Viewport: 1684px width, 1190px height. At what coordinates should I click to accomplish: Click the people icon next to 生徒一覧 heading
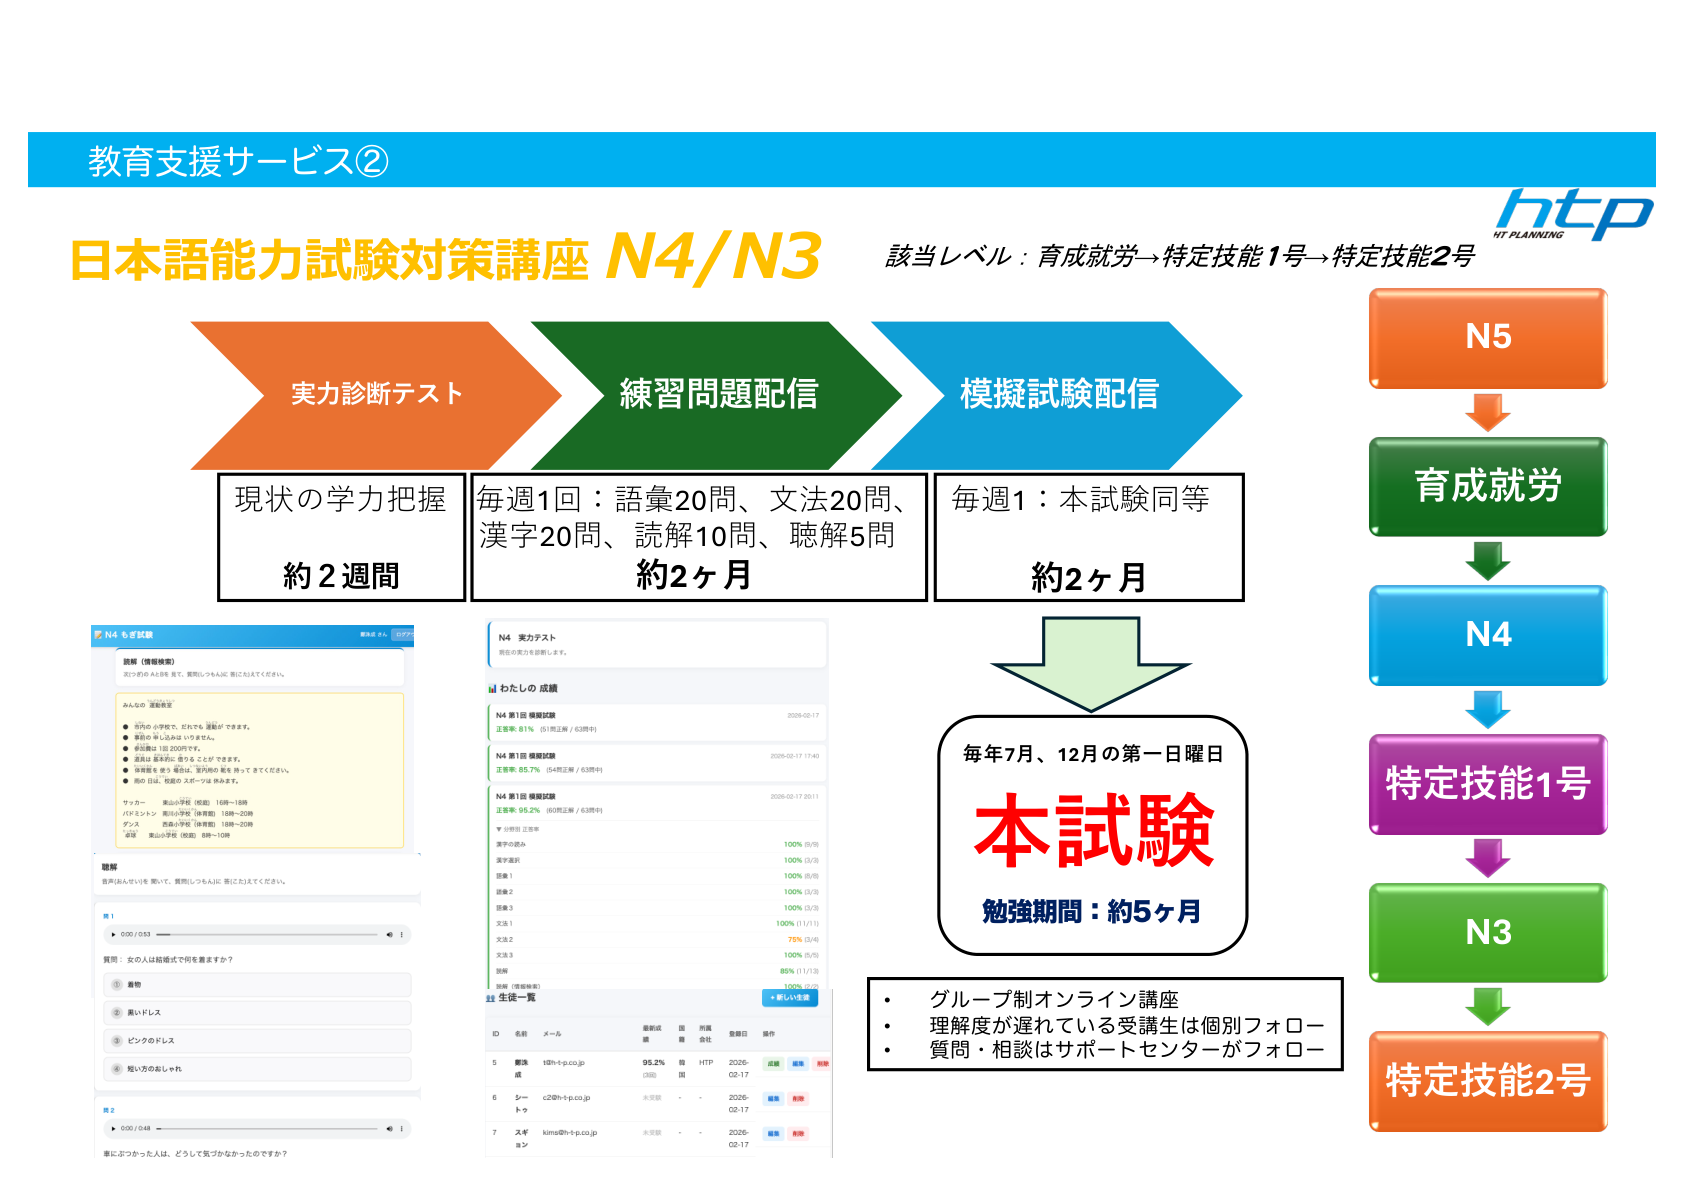click(x=490, y=998)
